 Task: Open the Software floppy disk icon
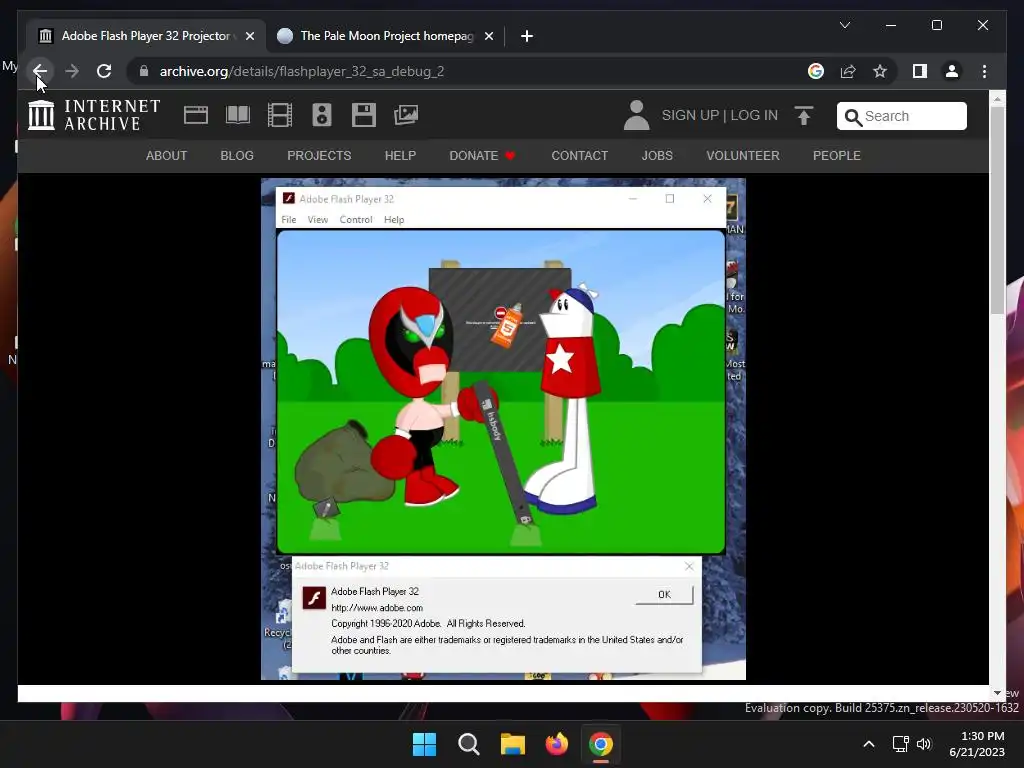click(x=364, y=115)
